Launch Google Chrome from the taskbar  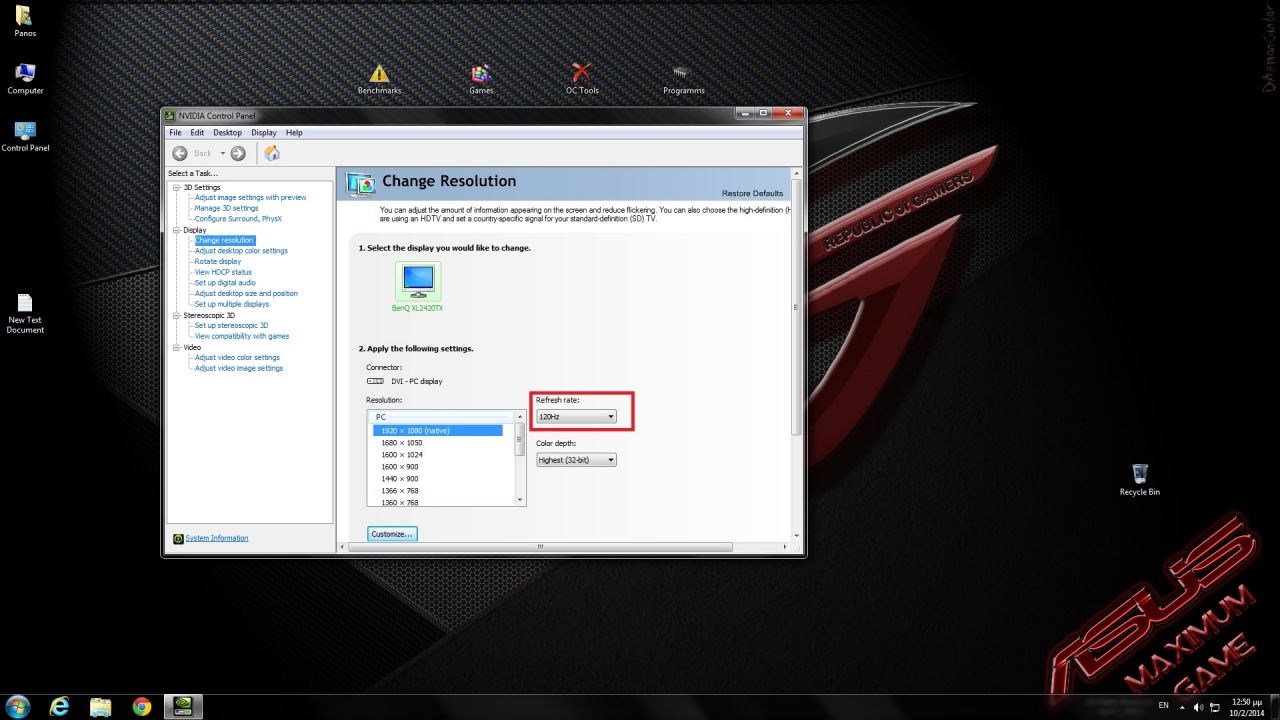click(x=141, y=707)
